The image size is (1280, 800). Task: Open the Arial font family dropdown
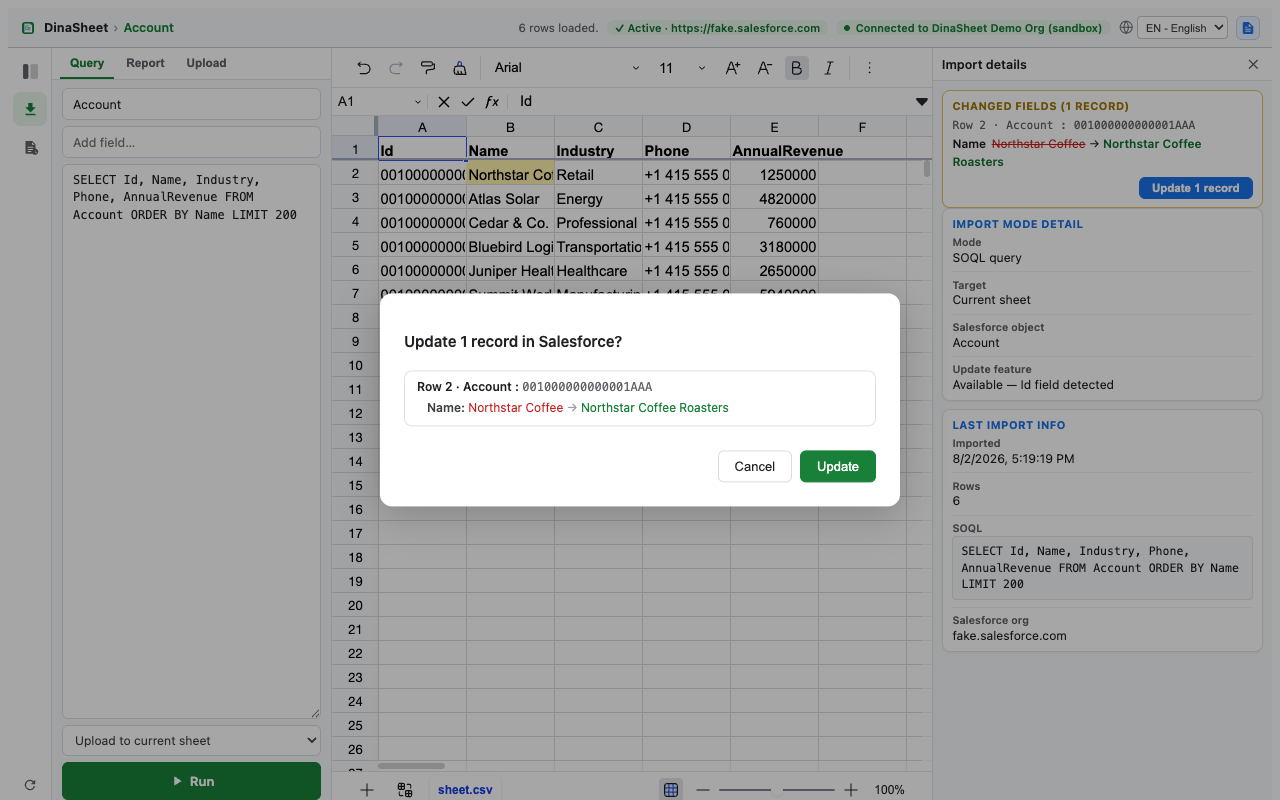pos(567,68)
